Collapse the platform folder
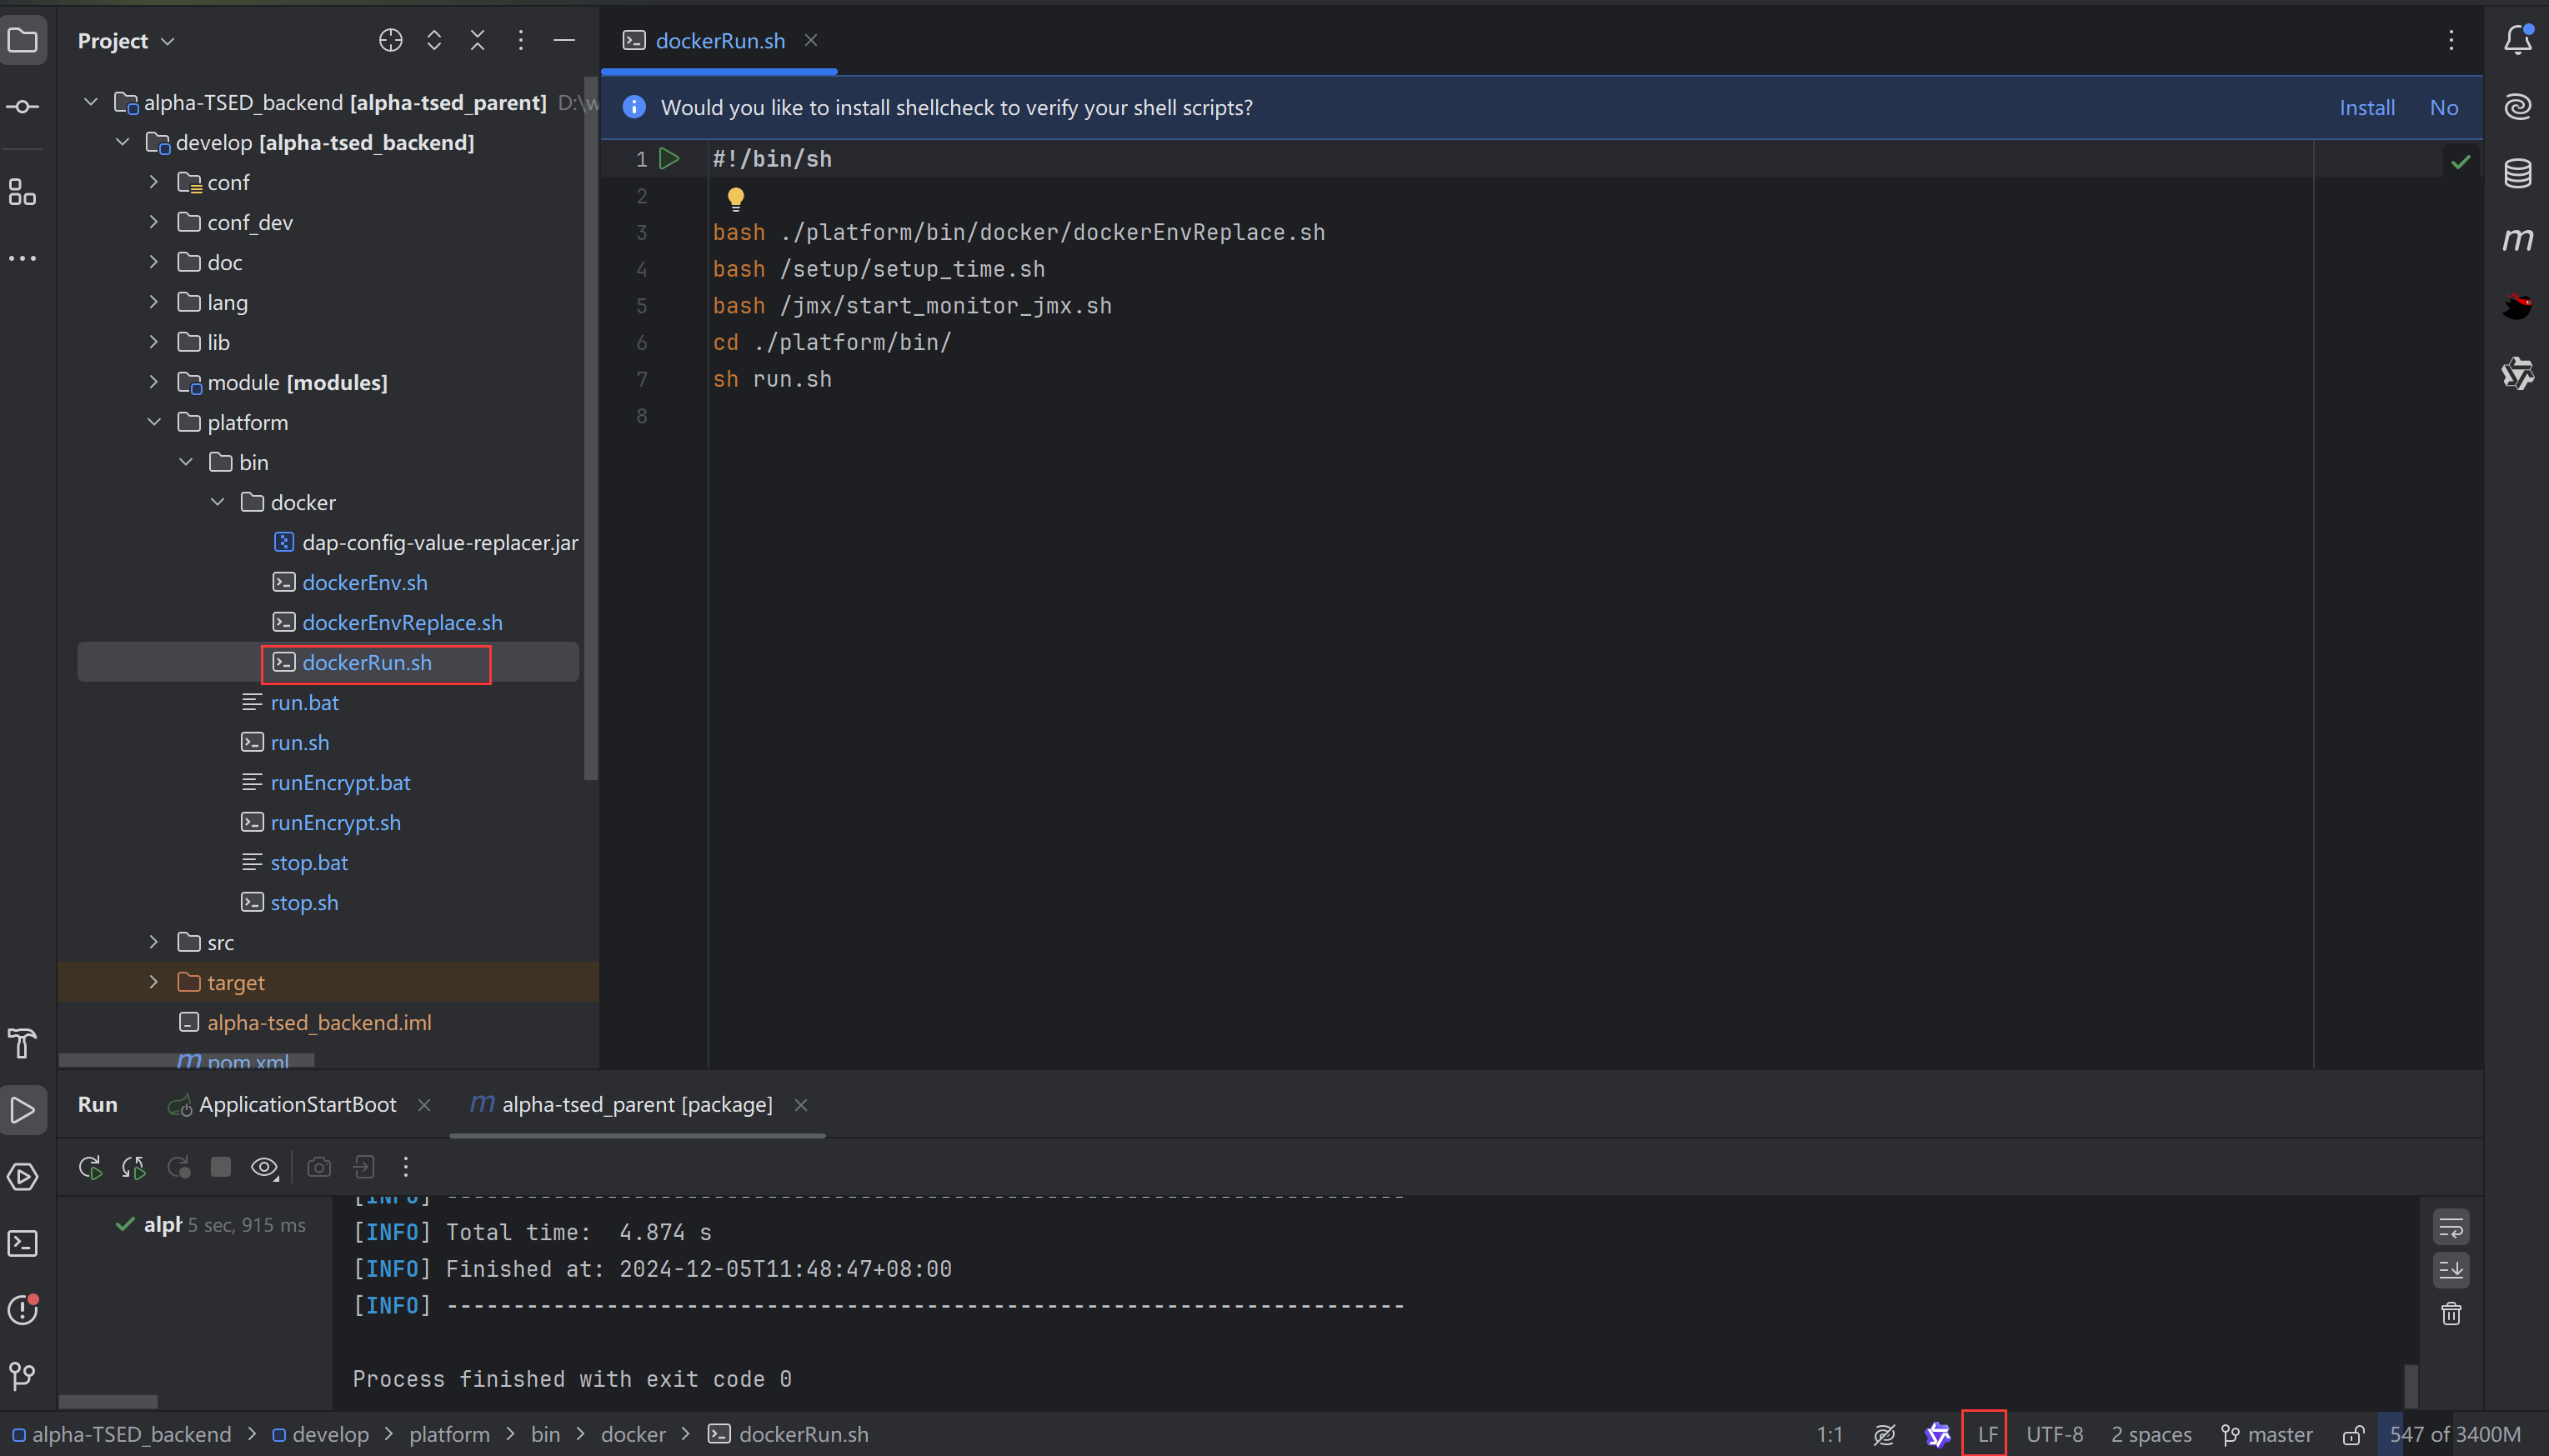Image resolution: width=2549 pixels, height=1456 pixels. [x=153, y=422]
